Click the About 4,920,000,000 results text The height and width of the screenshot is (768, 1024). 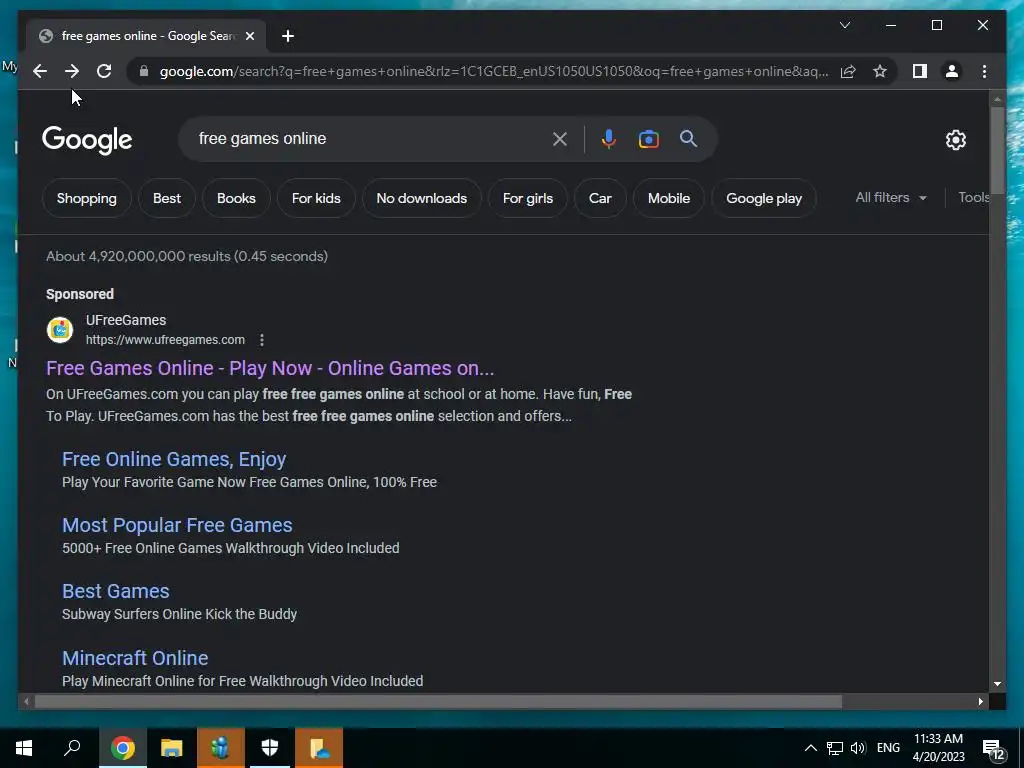click(187, 256)
